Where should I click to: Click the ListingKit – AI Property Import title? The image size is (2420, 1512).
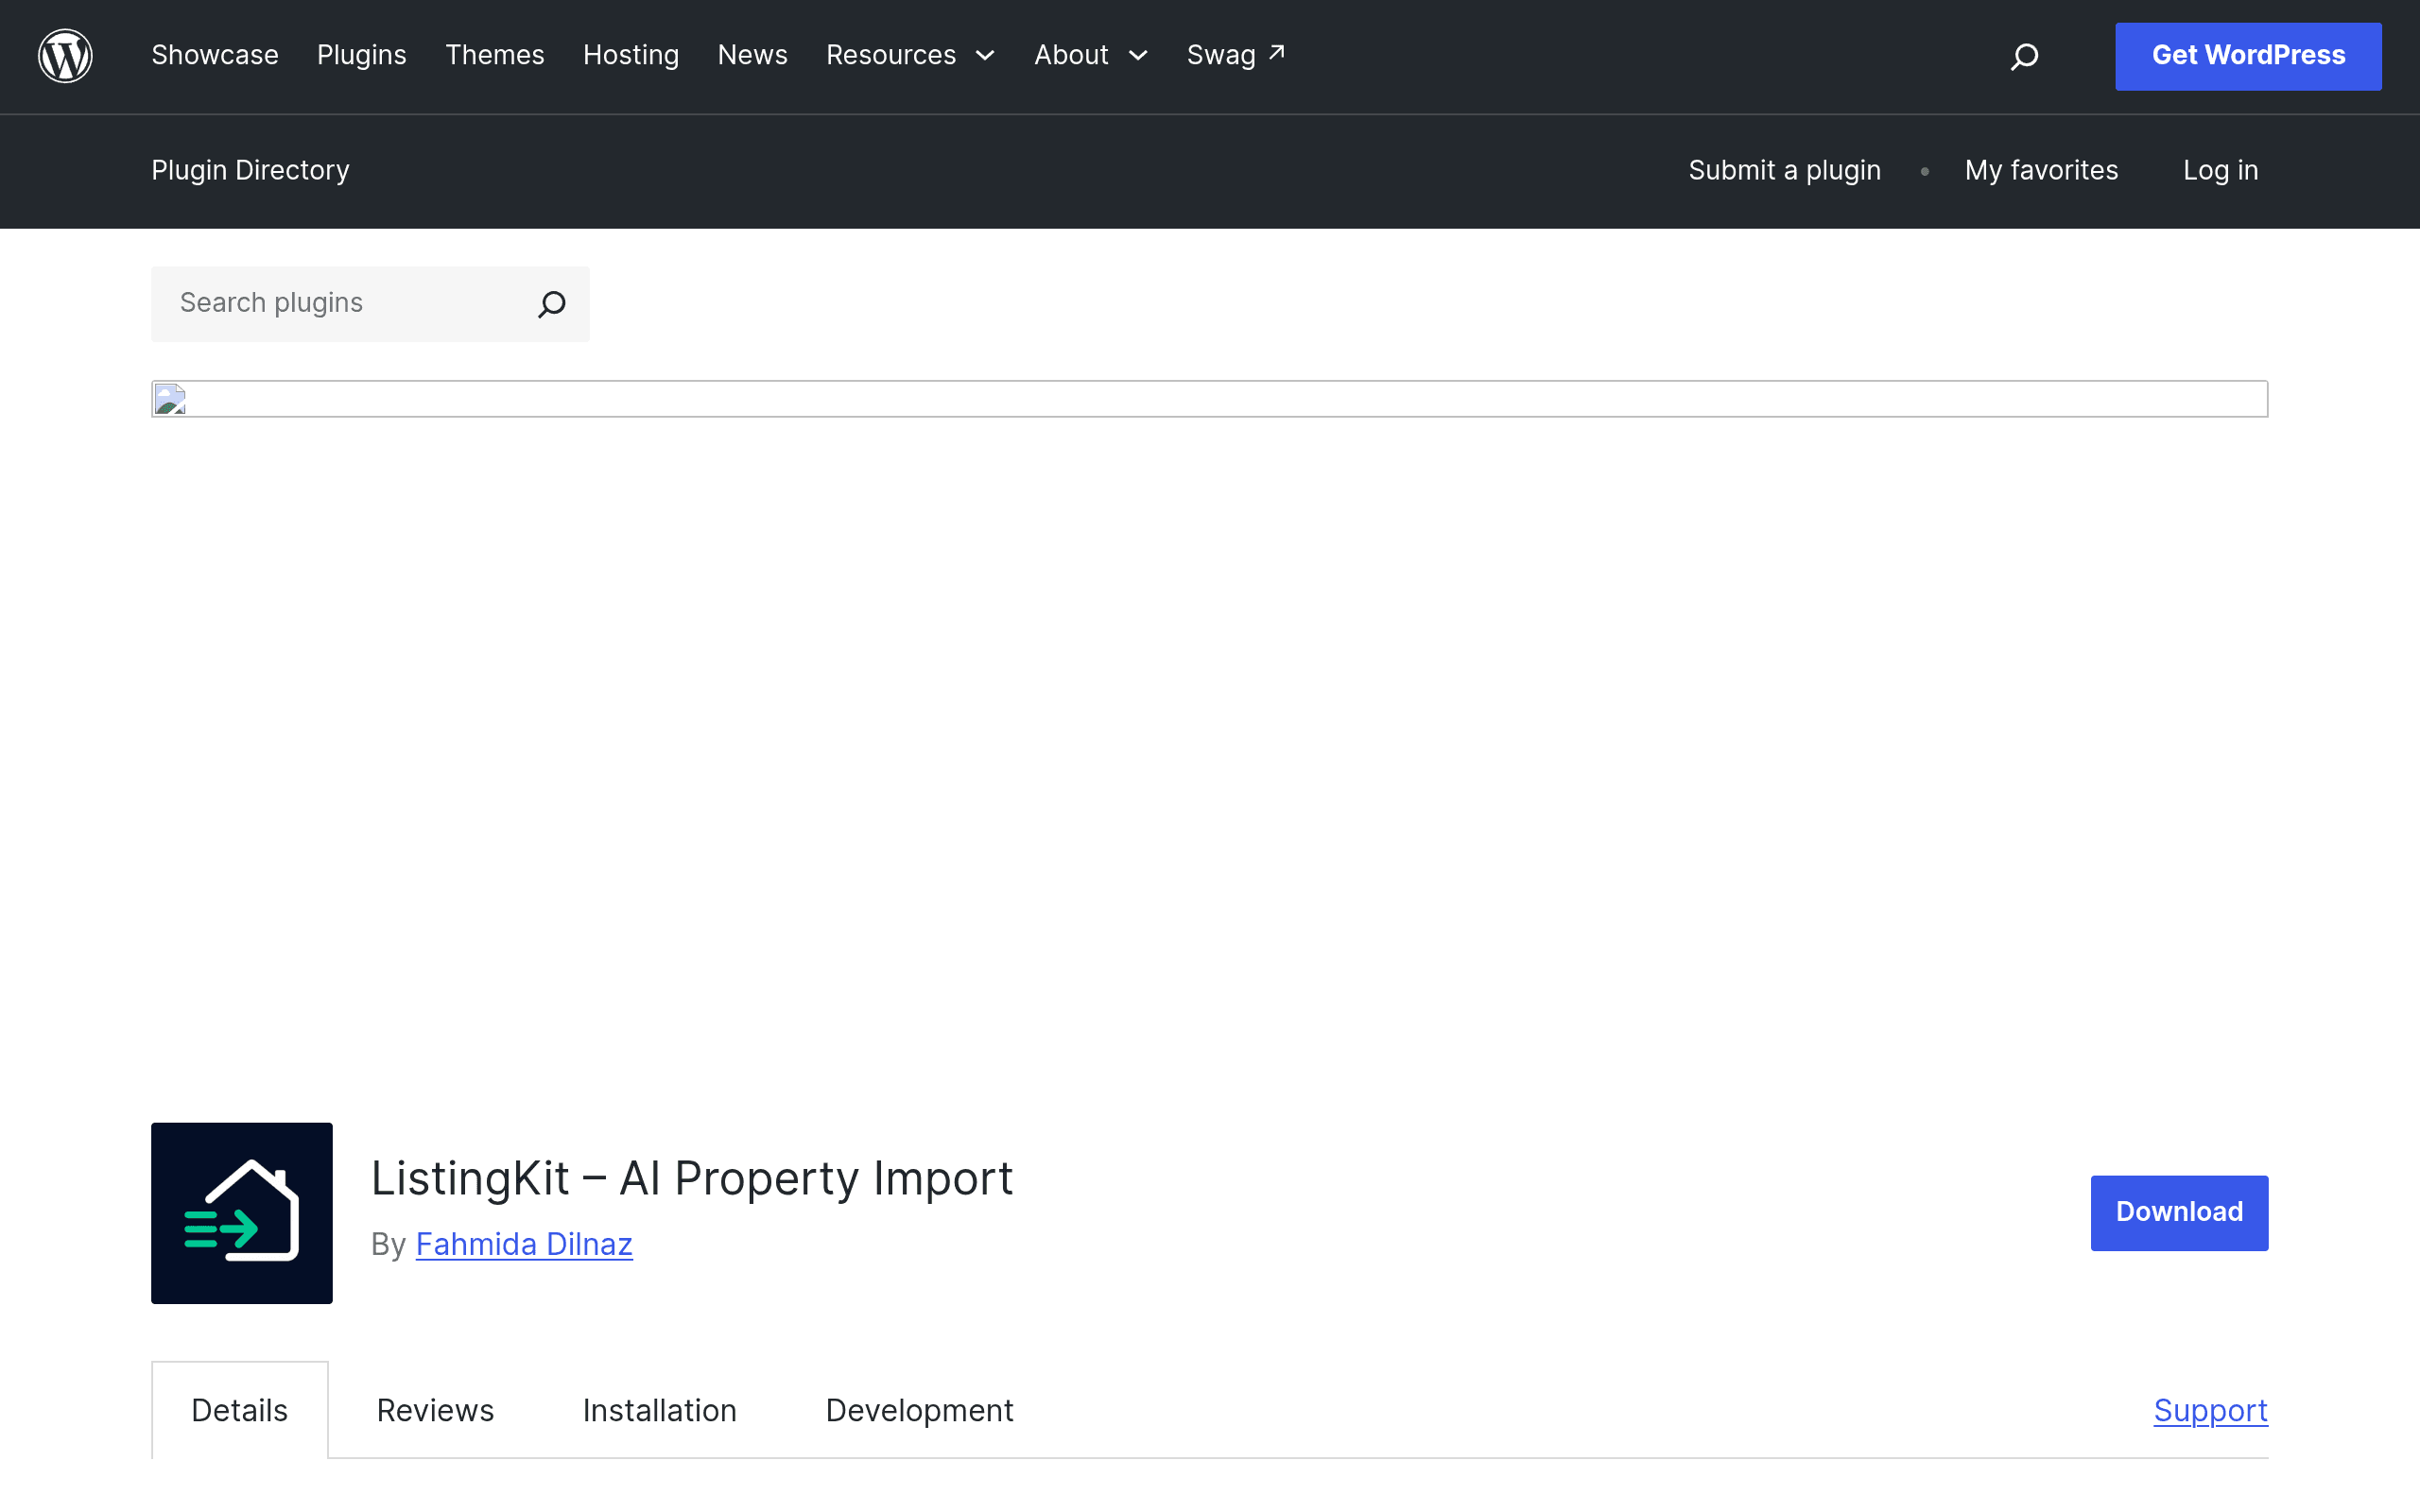[692, 1178]
